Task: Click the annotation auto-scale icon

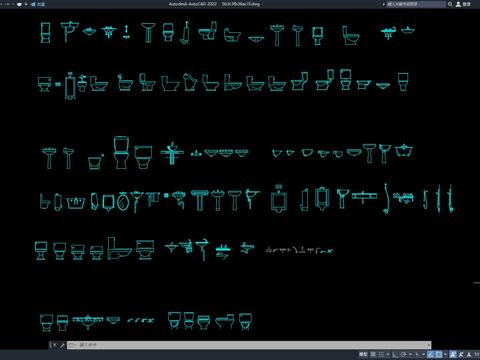Action: pos(461,354)
